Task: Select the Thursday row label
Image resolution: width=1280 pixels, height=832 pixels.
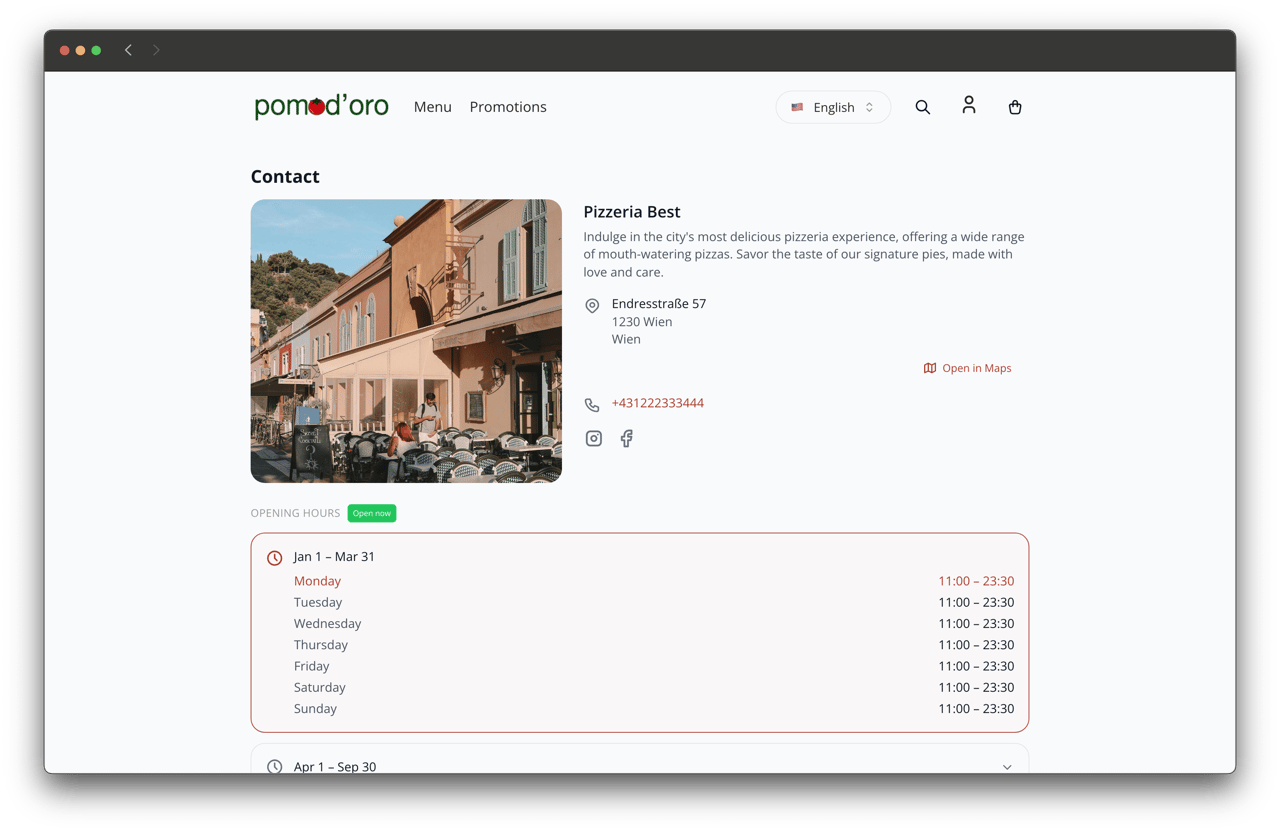Action: click(x=321, y=645)
